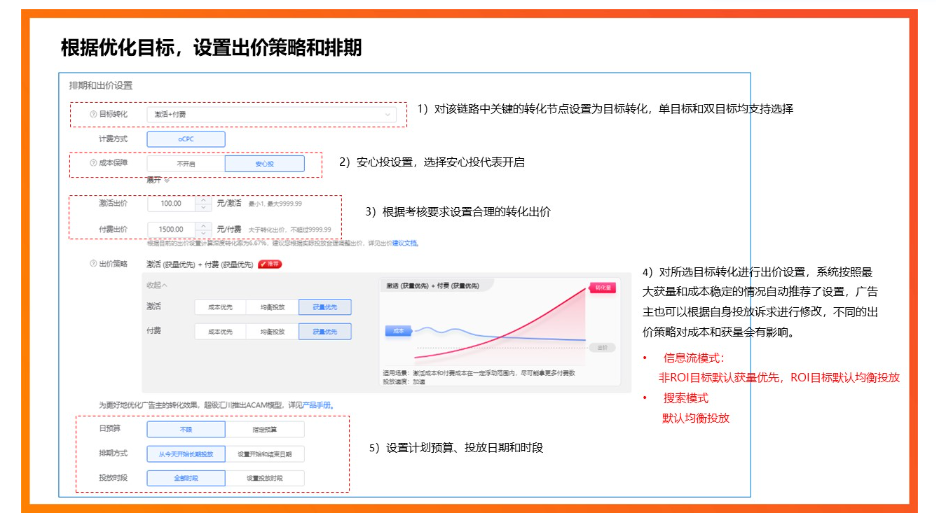Image resolution: width=936 pixels, height=518 pixels.
Task: Open the 产品手册 link
Action: click(x=317, y=405)
